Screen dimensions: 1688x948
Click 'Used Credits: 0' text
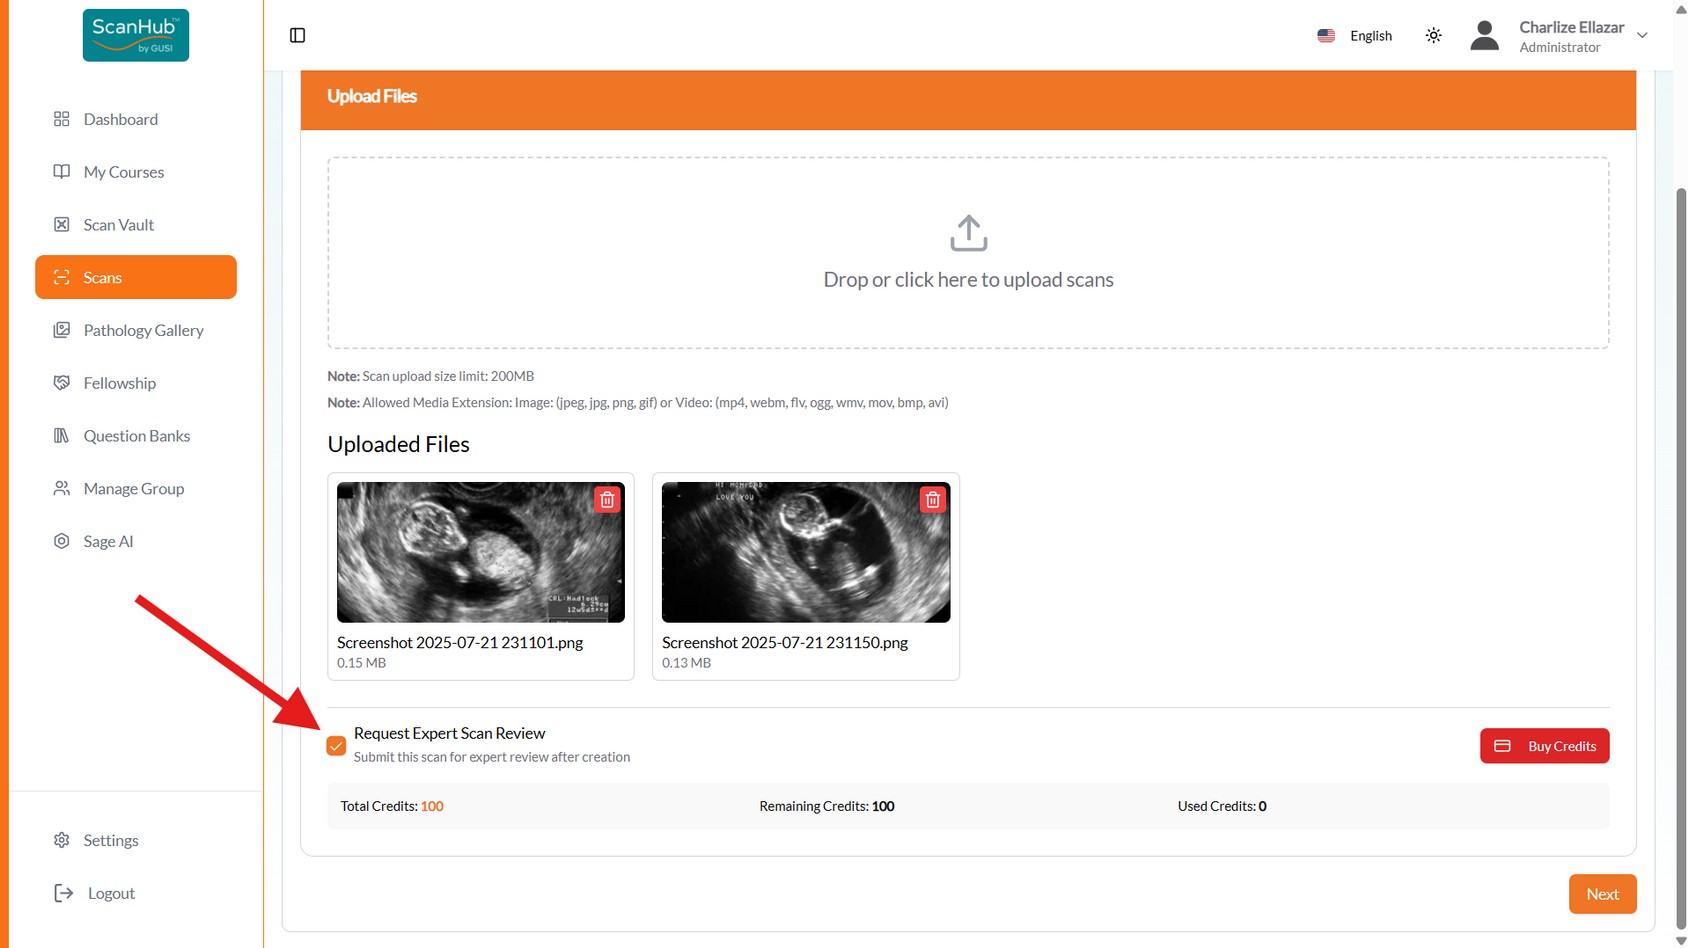pyautogui.click(x=1222, y=806)
